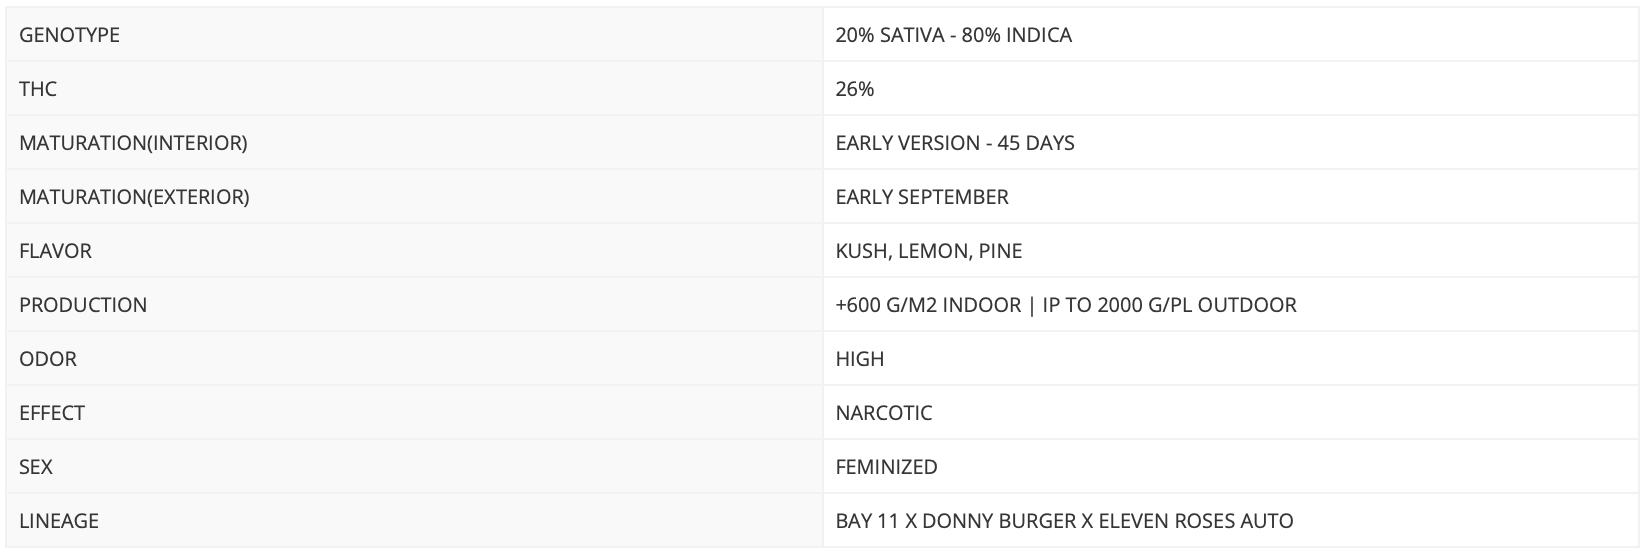1640x552 pixels.
Task: Click the NARCOTIC effect value
Action: pyautogui.click(x=884, y=413)
